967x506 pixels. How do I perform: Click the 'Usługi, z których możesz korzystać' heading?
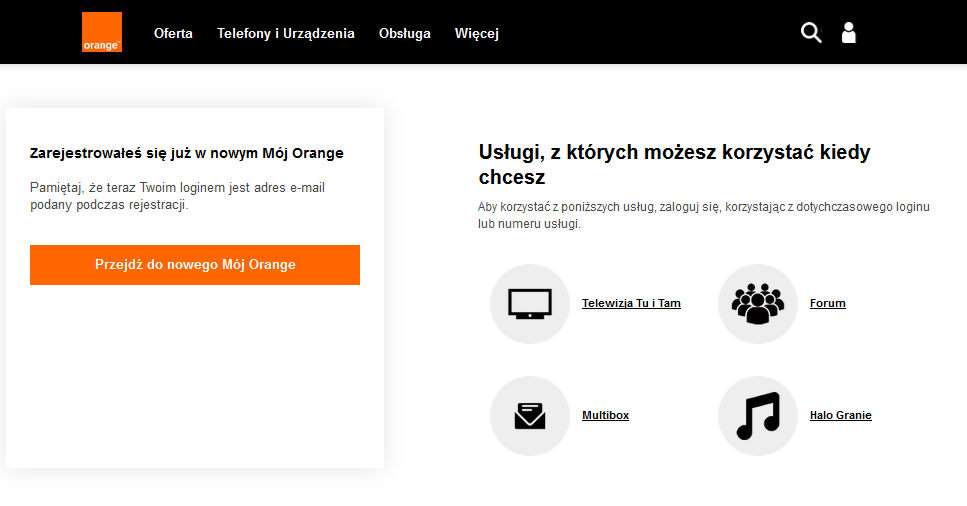point(674,165)
